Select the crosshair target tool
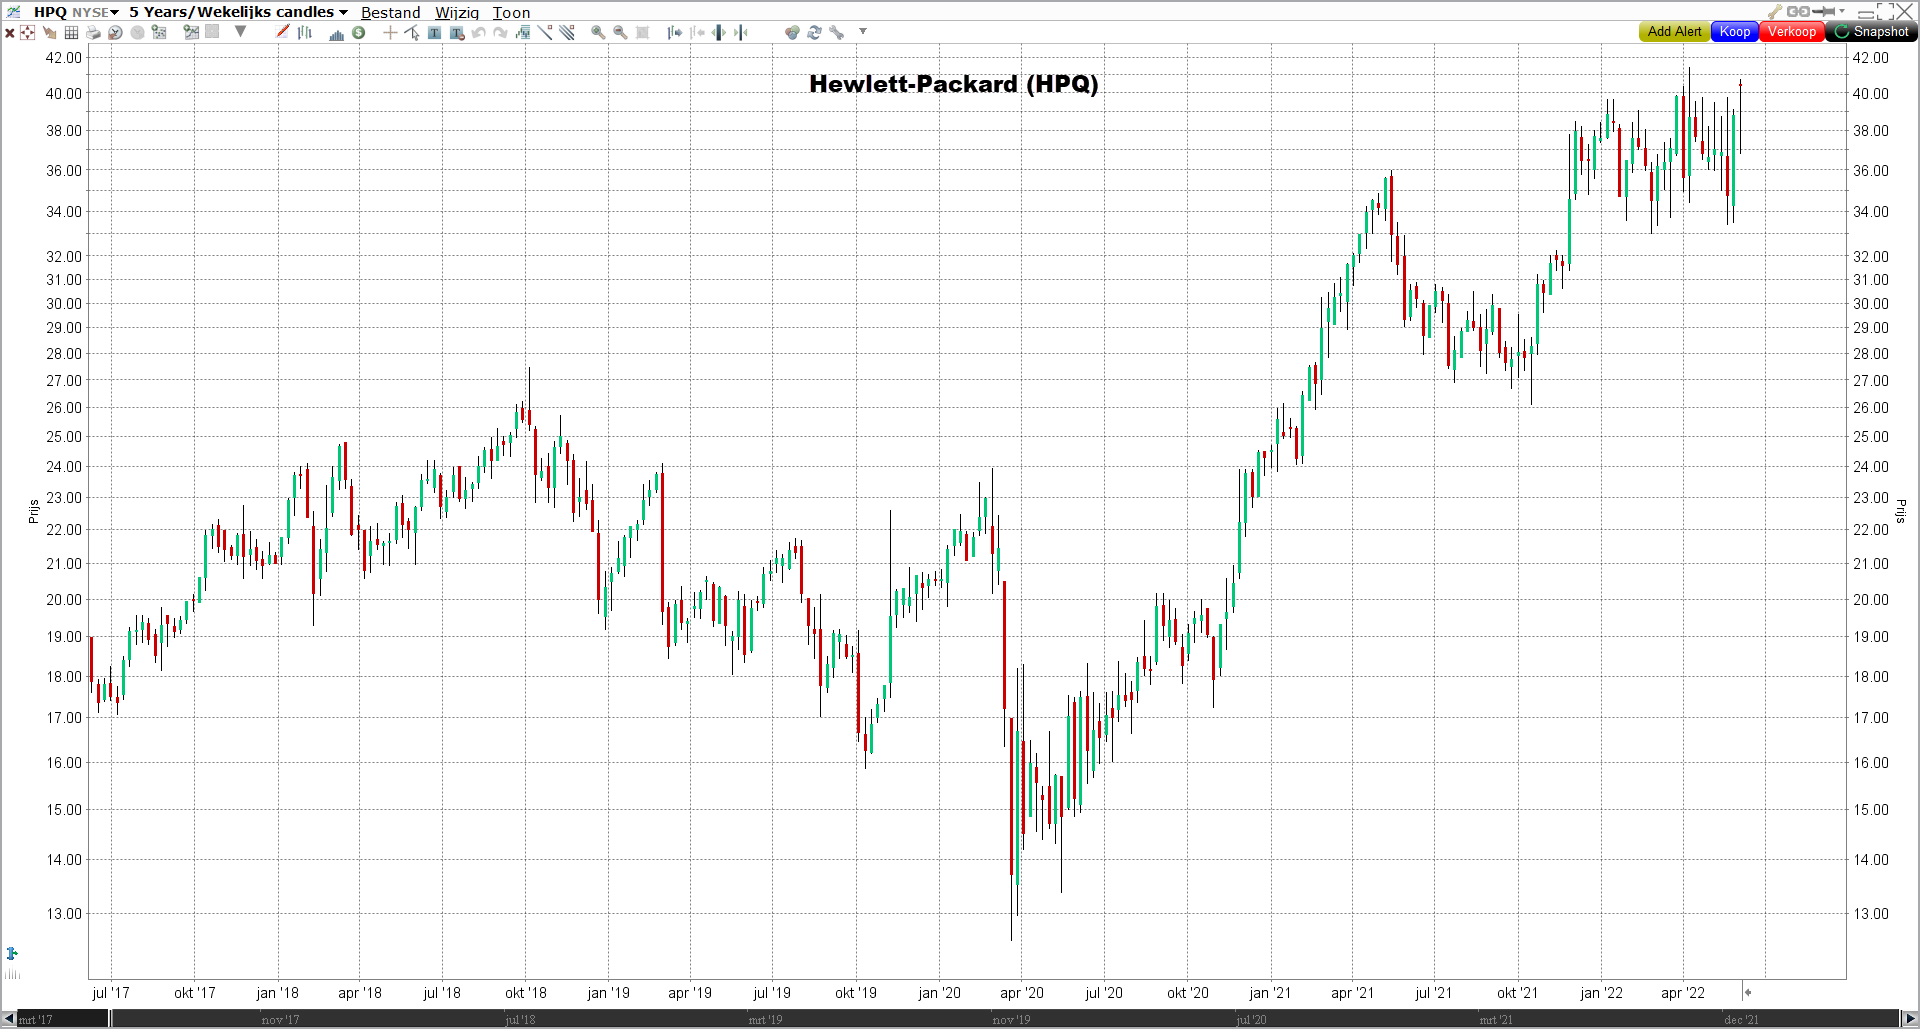Image resolution: width=1920 pixels, height=1029 pixels. tap(27, 32)
